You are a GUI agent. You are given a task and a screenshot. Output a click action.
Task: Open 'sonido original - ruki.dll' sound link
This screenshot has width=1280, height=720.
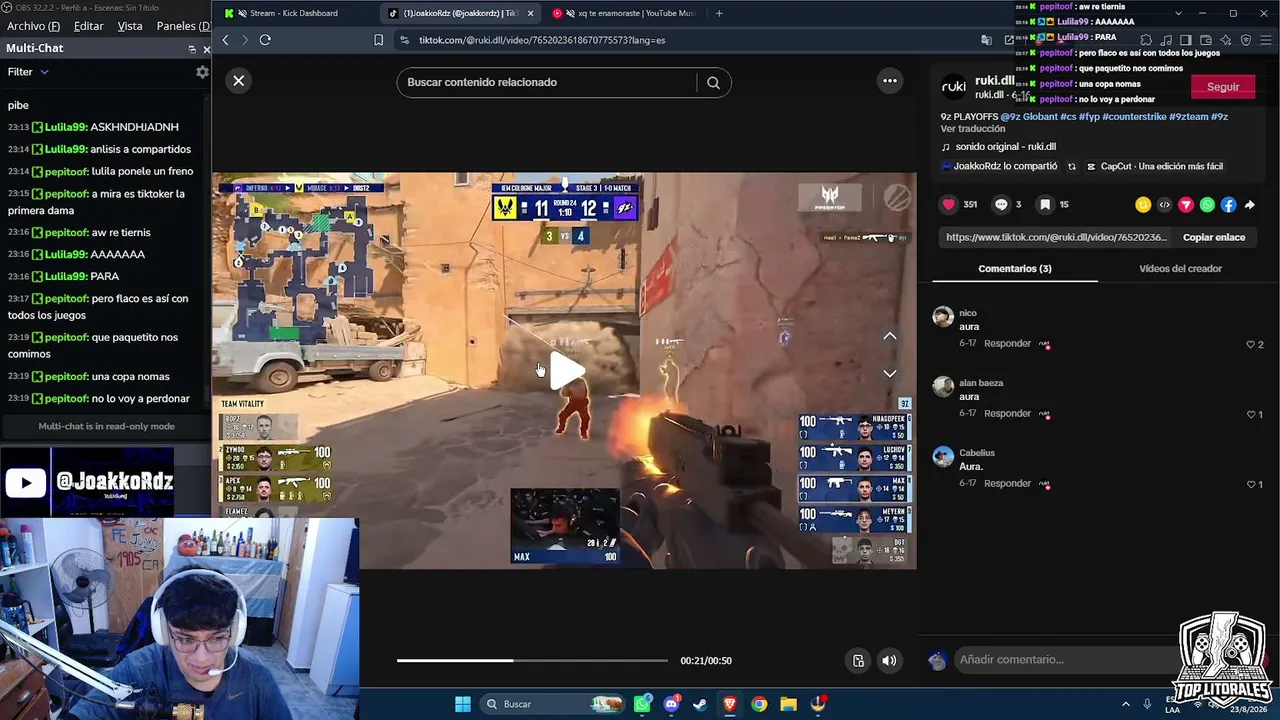click(x=1005, y=147)
